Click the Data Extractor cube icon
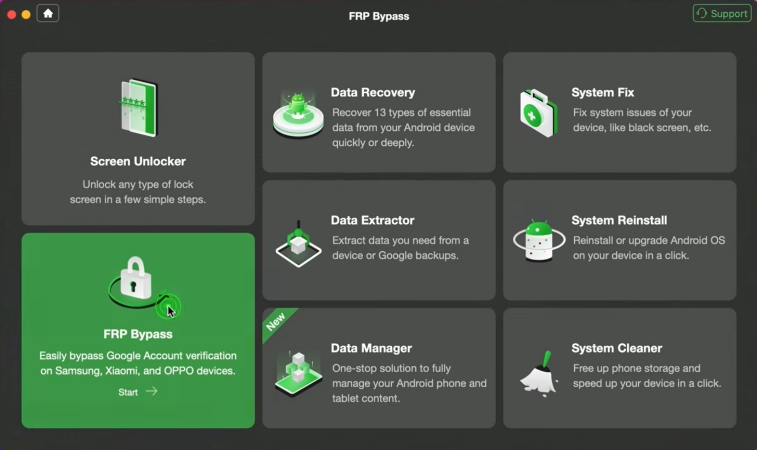 pos(298,244)
